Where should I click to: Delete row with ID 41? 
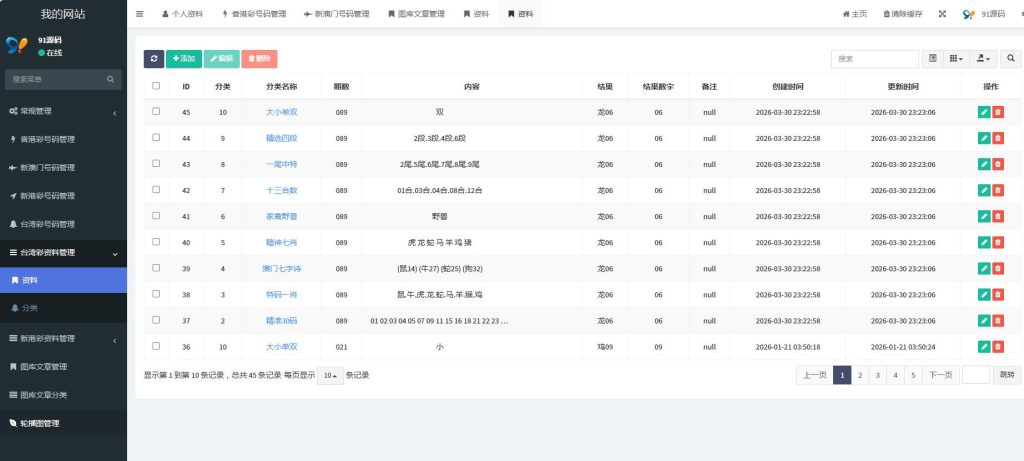click(998, 216)
